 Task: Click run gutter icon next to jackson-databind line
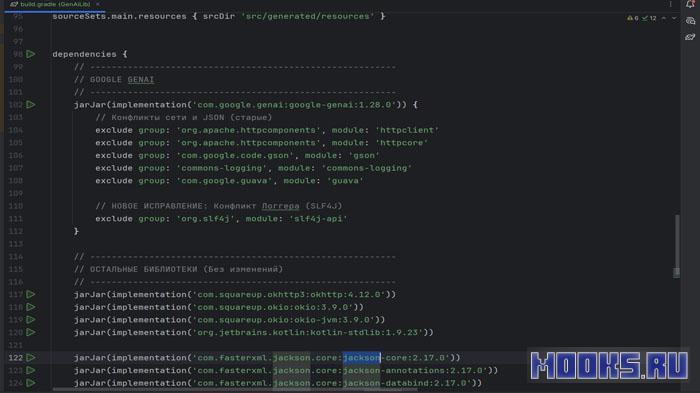point(31,383)
